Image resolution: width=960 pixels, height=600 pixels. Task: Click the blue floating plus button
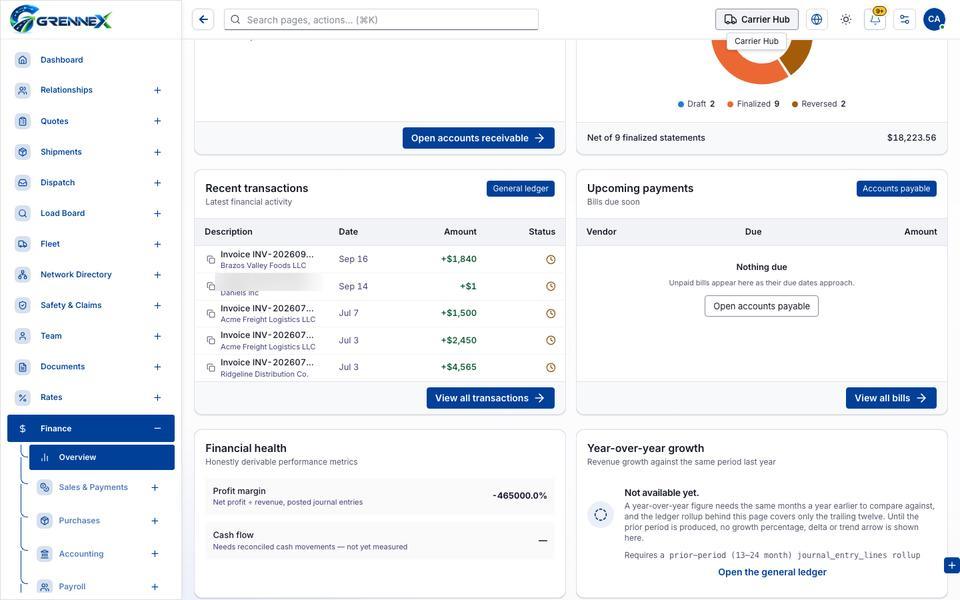click(951, 565)
